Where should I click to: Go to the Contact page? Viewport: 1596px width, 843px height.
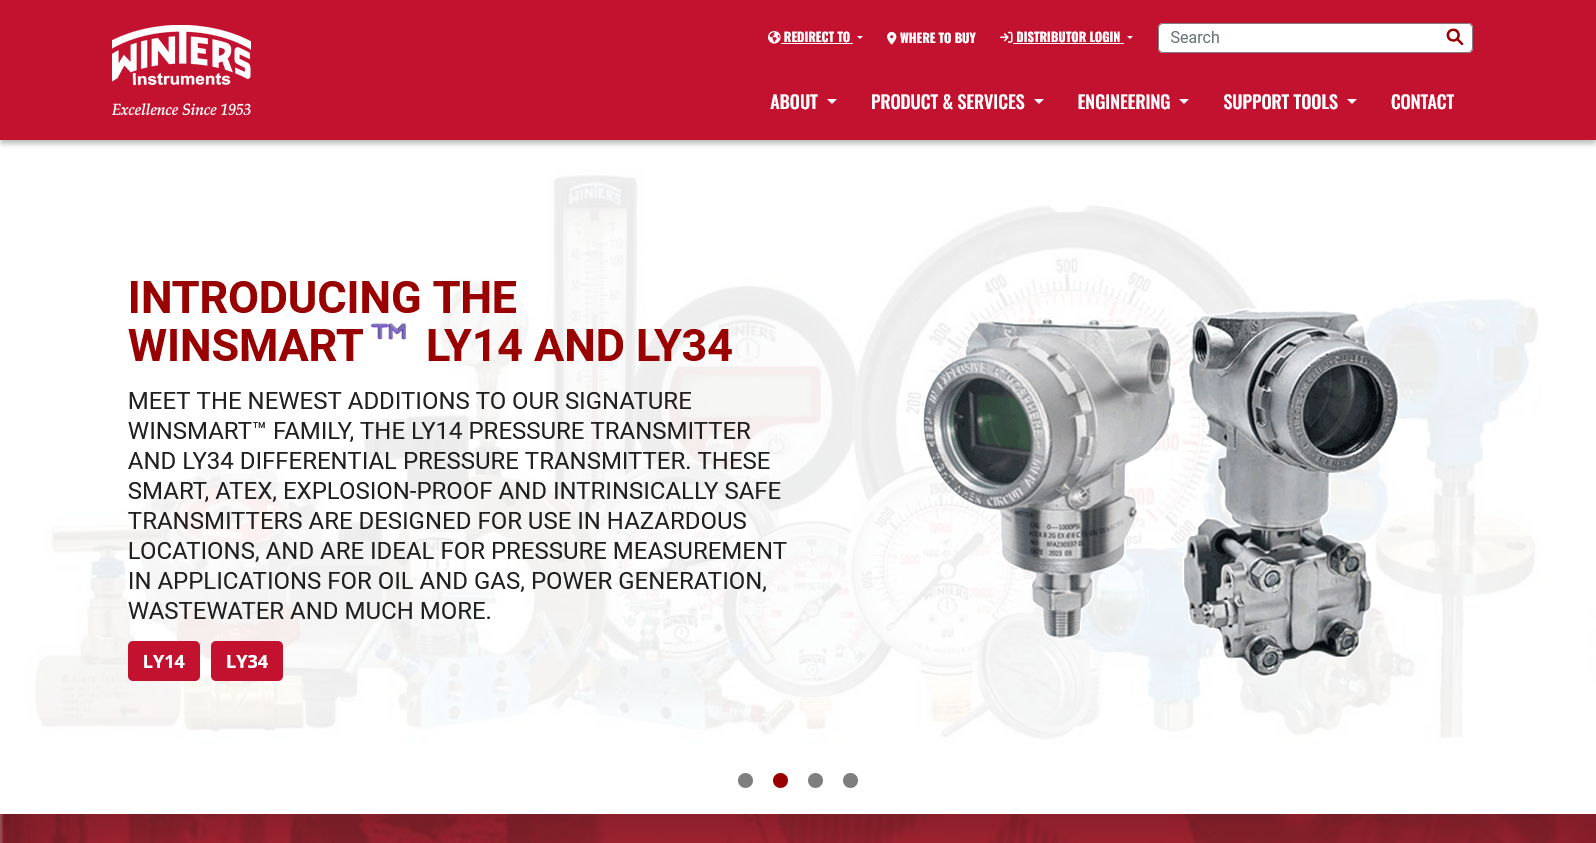1422,102
